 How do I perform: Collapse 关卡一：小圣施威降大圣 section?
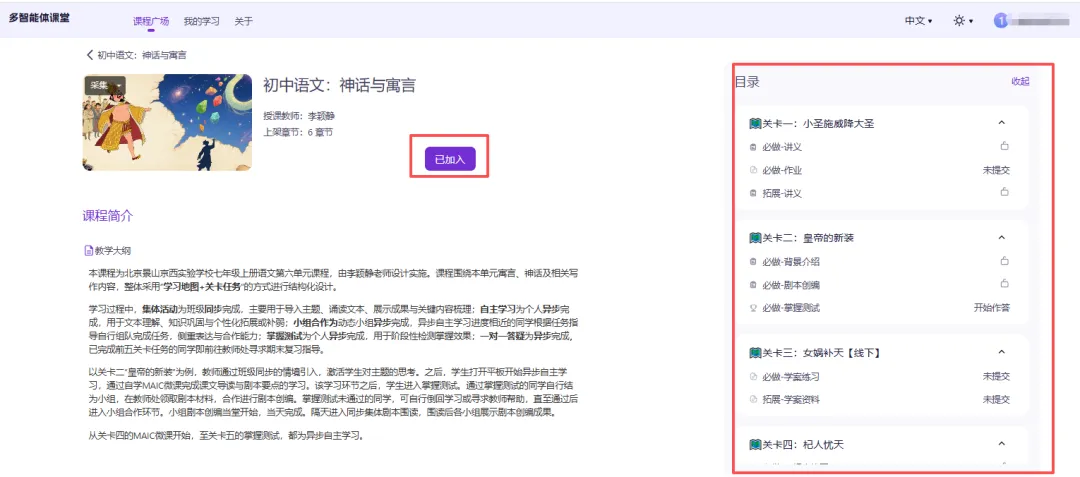pos(1001,123)
